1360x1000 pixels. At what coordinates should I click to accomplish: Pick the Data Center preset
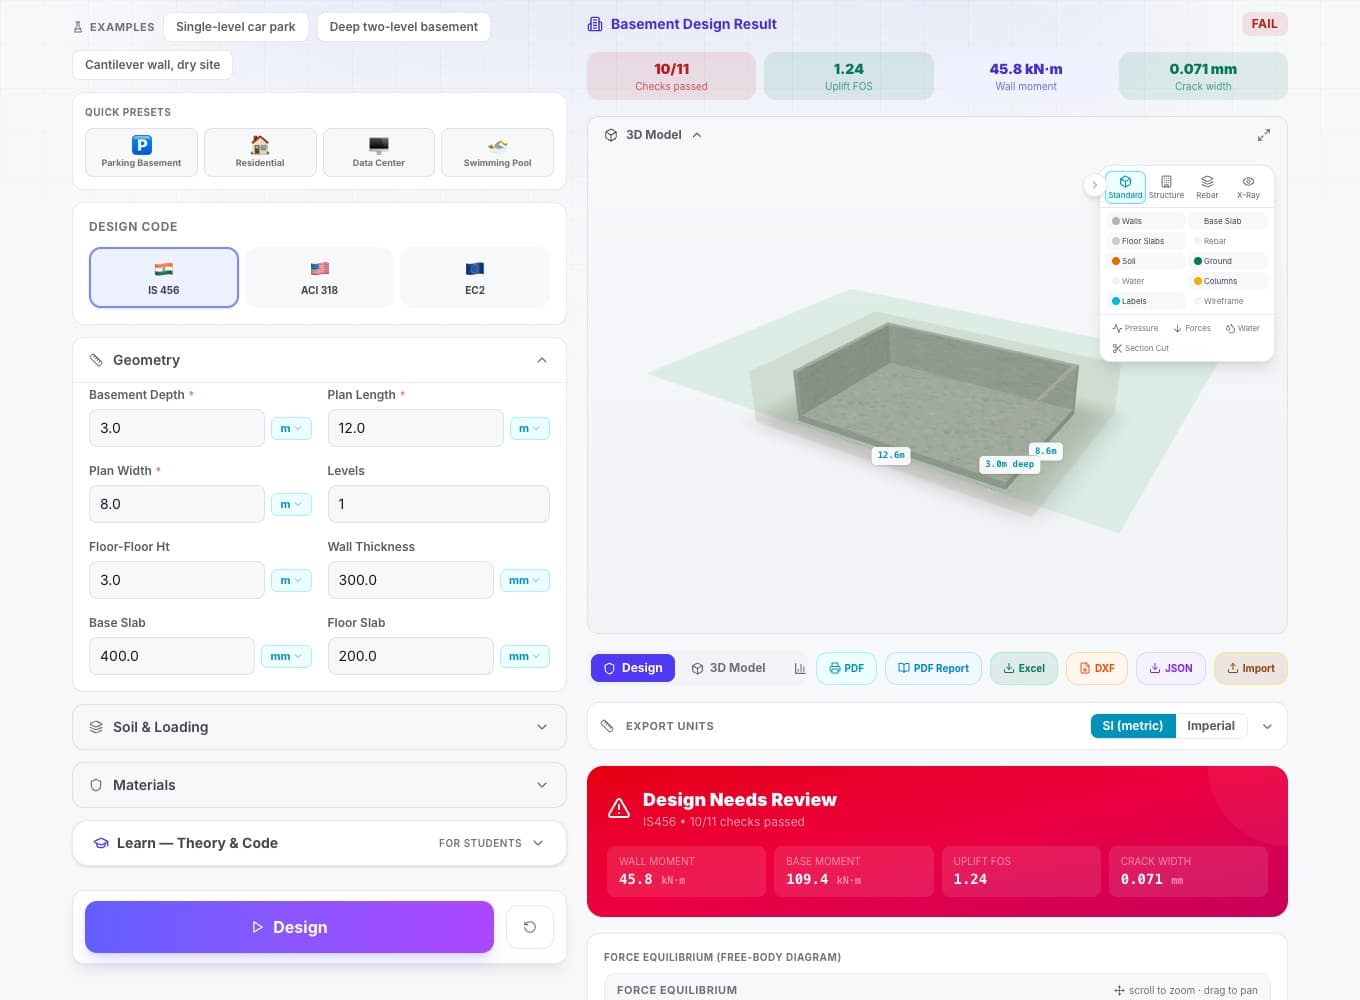[x=378, y=152]
